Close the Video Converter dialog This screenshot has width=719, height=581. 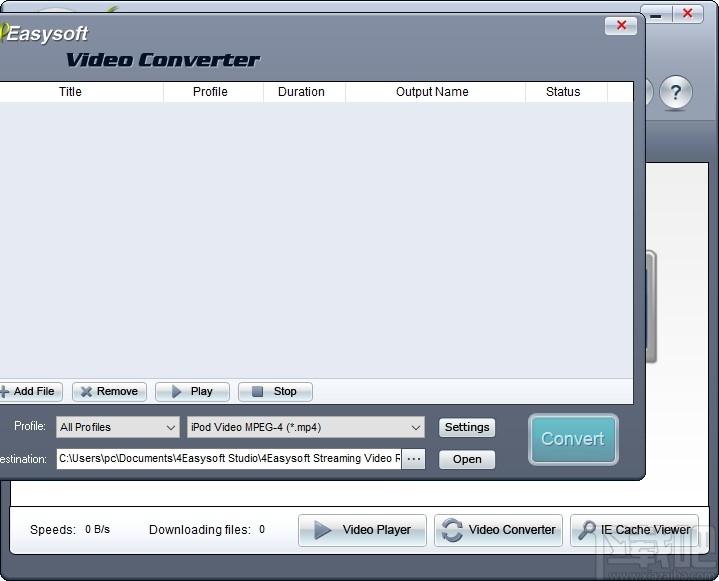(621, 26)
